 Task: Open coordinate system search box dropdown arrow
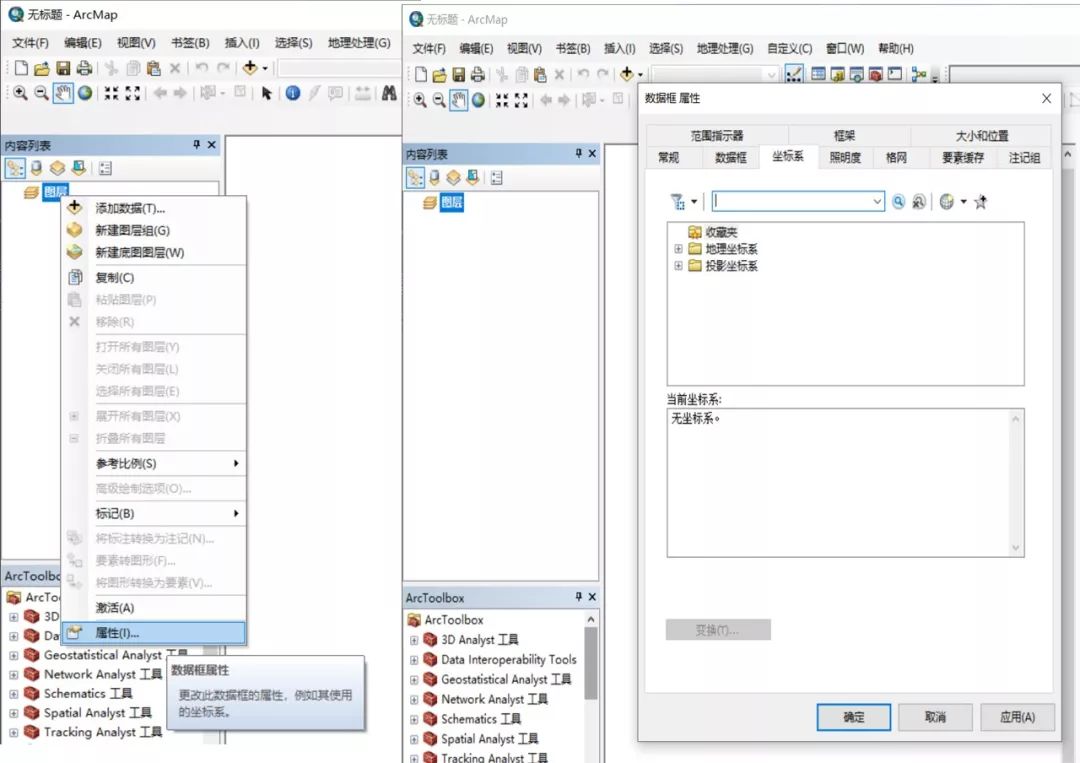877,201
